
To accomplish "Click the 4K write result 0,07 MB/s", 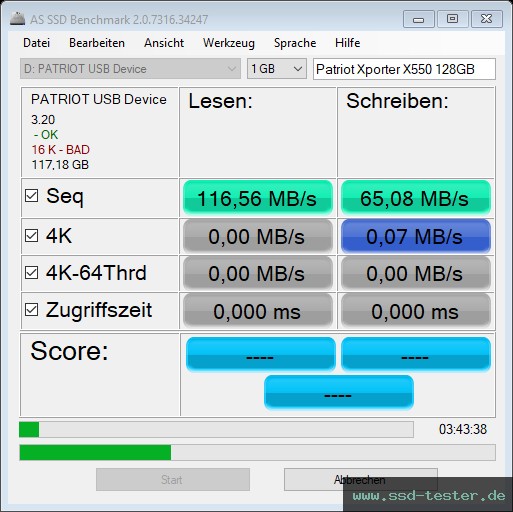I will point(416,236).
